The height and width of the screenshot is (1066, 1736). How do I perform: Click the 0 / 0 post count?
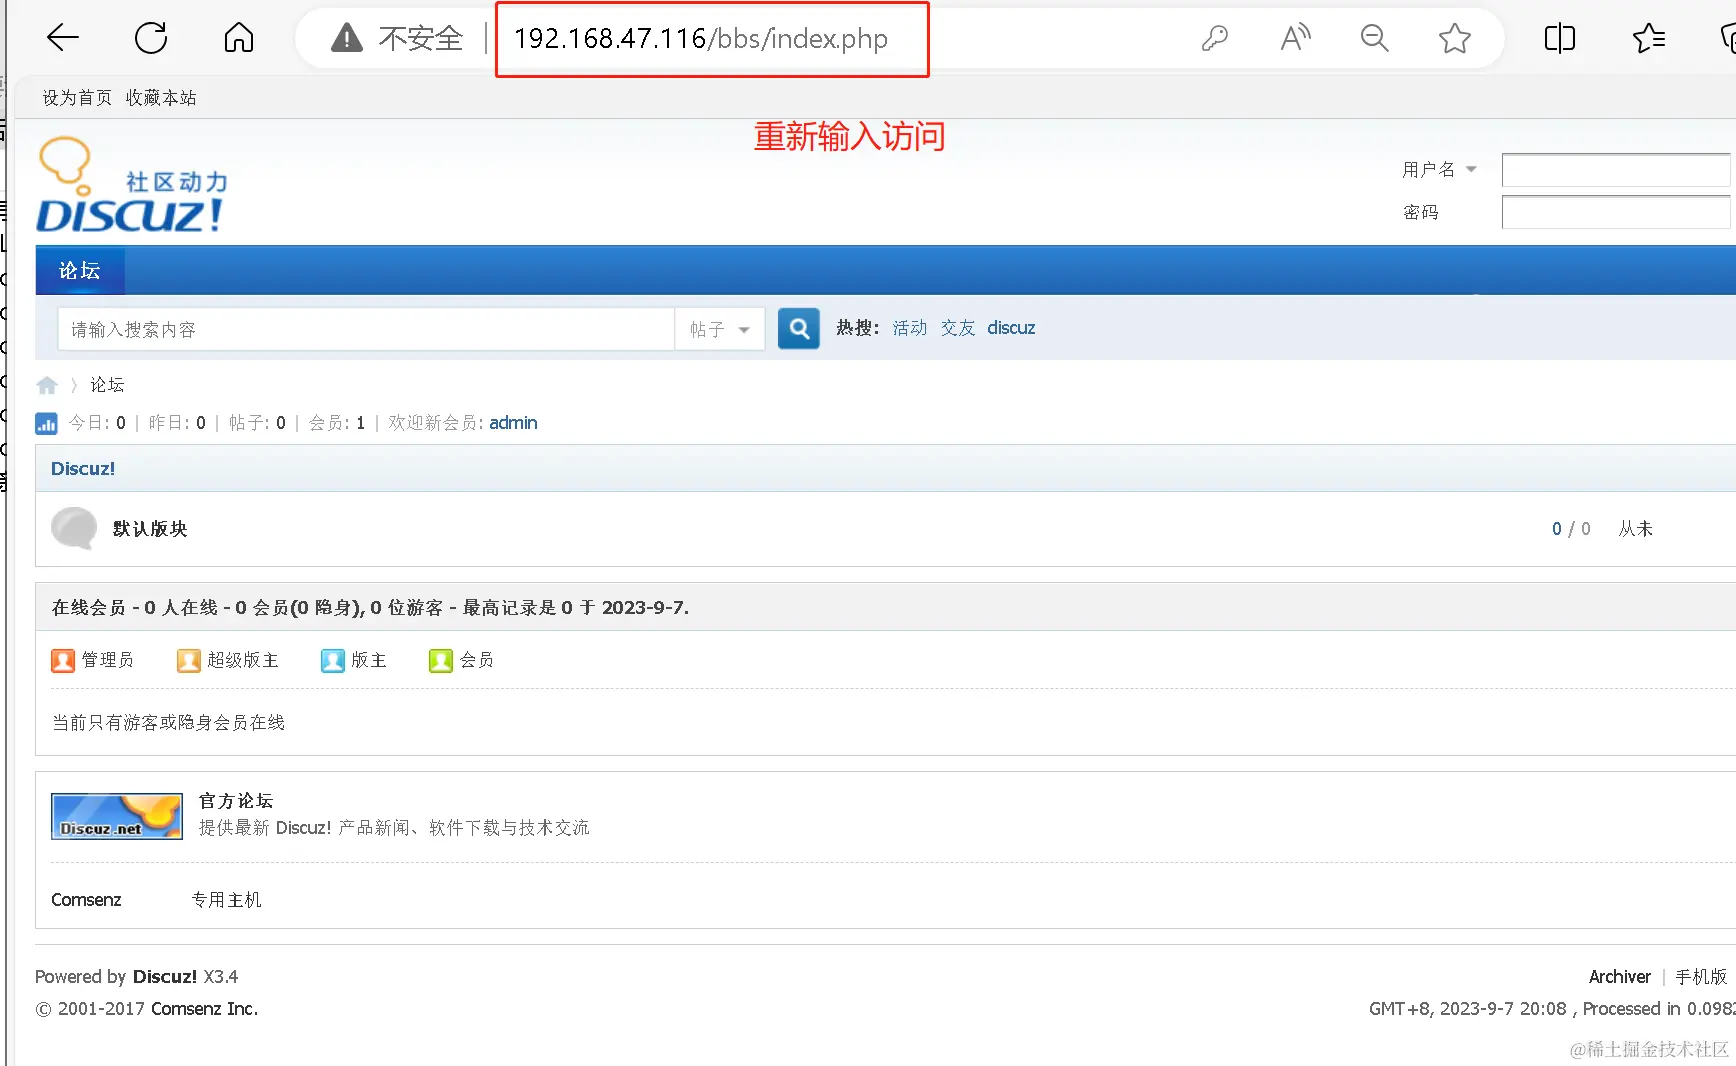(1571, 529)
